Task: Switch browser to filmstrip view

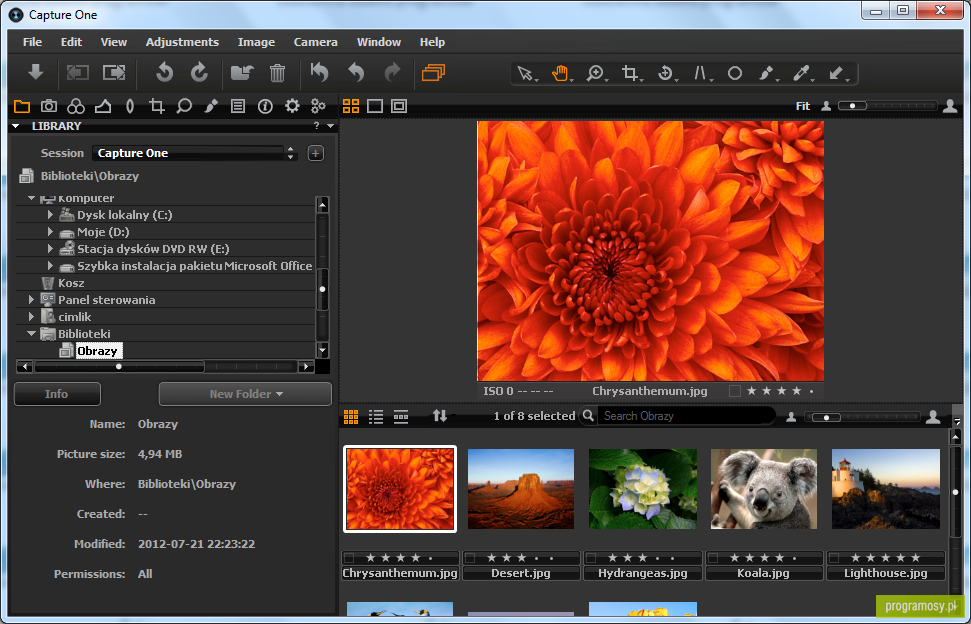Action: click(401, 417)
